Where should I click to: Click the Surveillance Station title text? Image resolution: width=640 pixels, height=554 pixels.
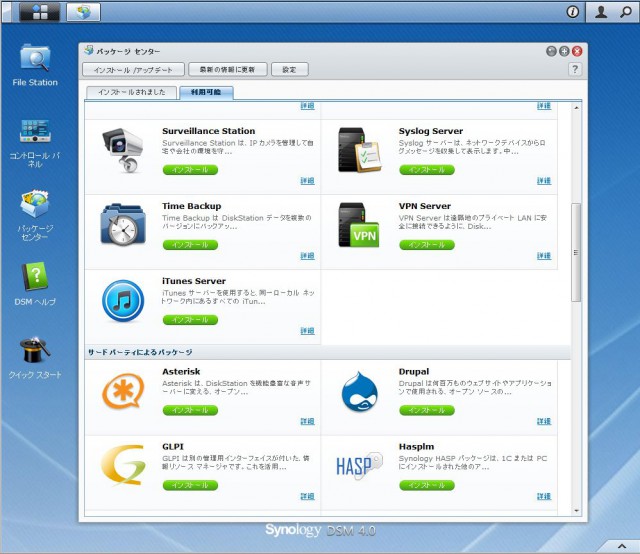pos(209,131)
